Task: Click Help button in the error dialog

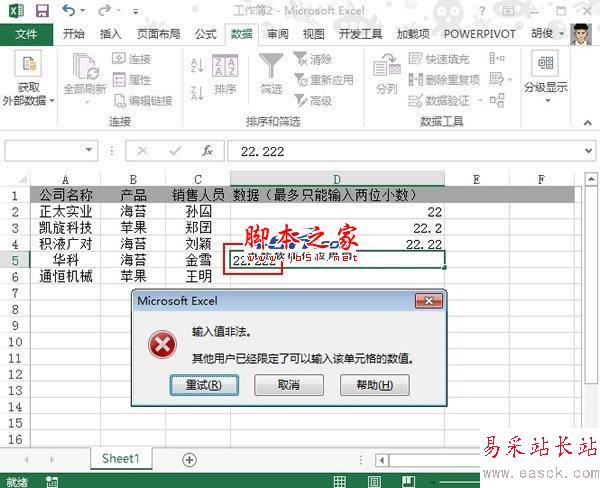Action: point(375,385)
